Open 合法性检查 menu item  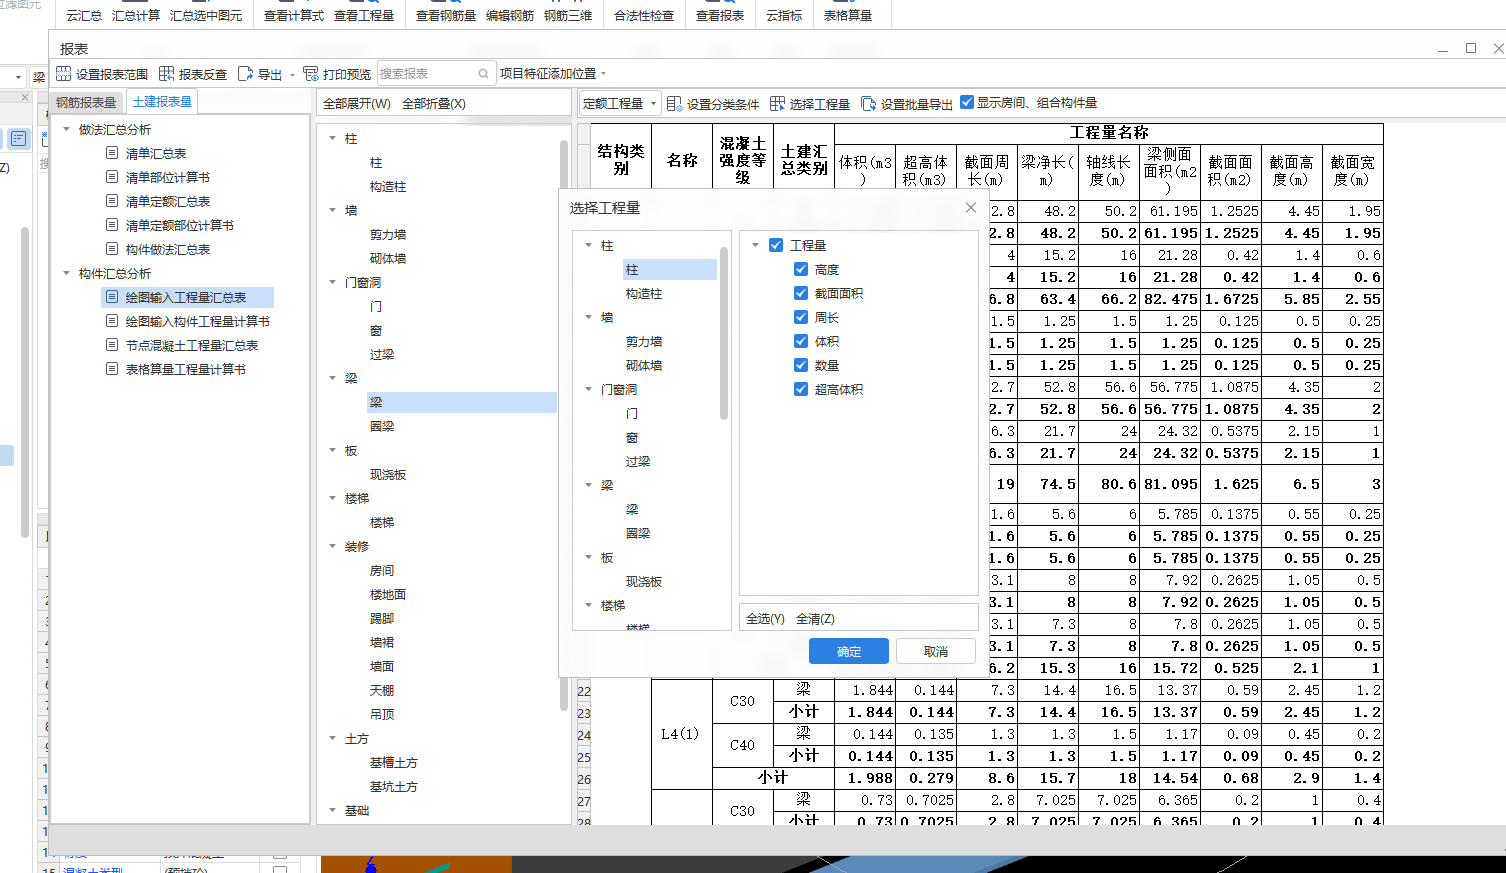pos(644,16)
